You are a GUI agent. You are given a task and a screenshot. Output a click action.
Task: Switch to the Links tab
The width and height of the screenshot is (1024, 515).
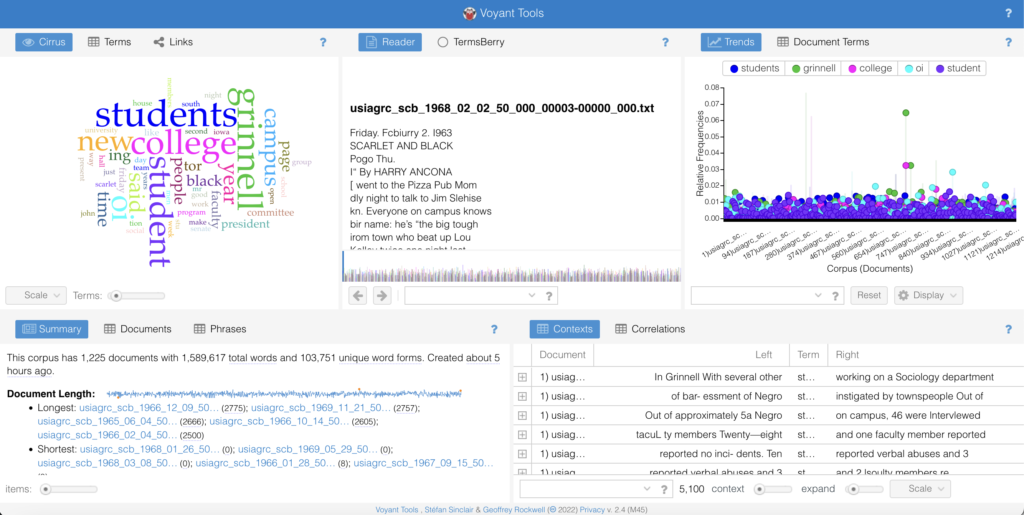pyautogui.click(x=173, y=42)
